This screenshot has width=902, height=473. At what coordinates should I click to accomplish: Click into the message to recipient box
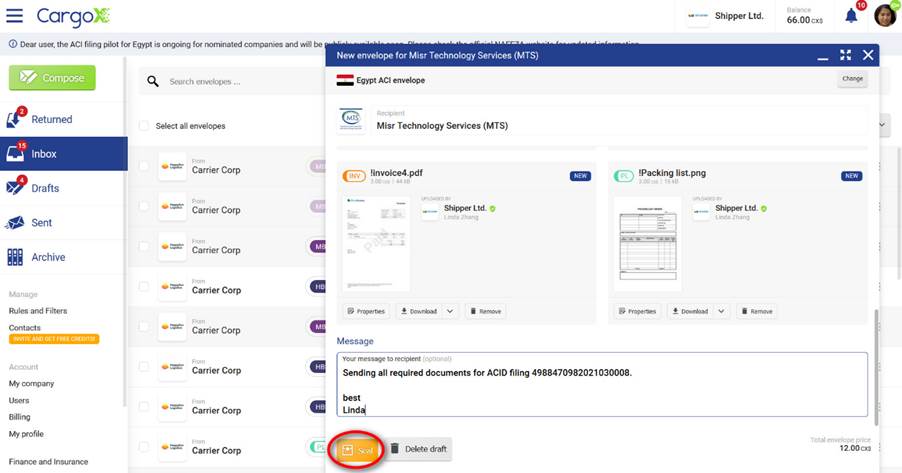[x=602, y=384]
